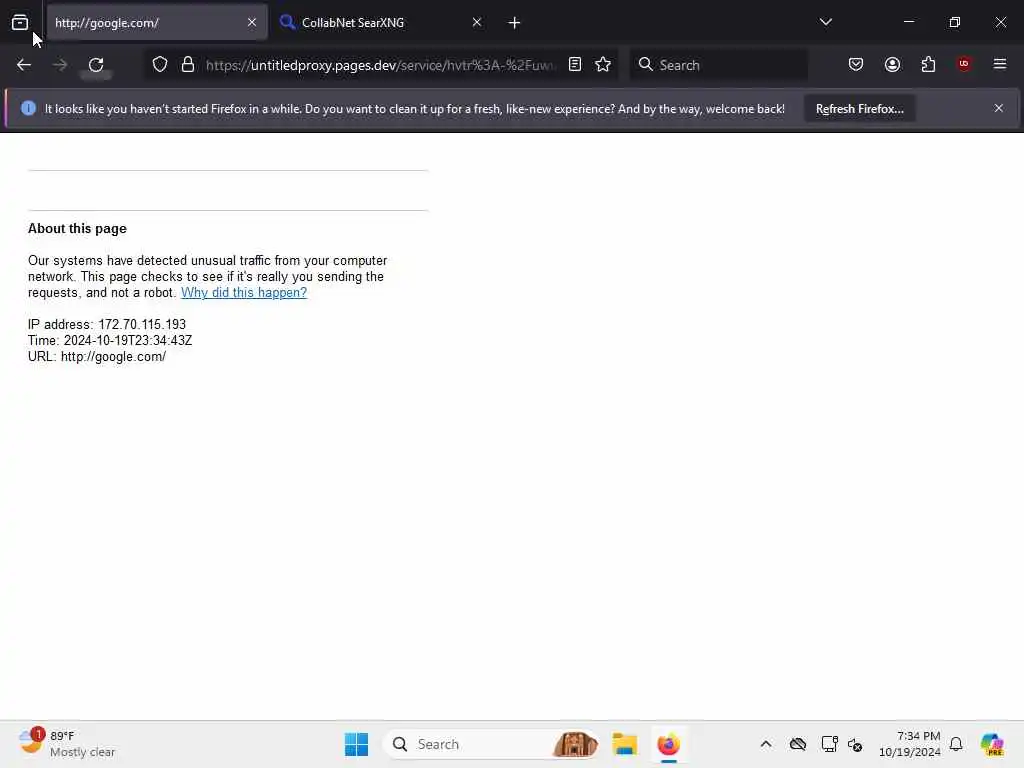Open the muted volume tray icon
This screenshot has height=768, width=1024.
point(856,744)
